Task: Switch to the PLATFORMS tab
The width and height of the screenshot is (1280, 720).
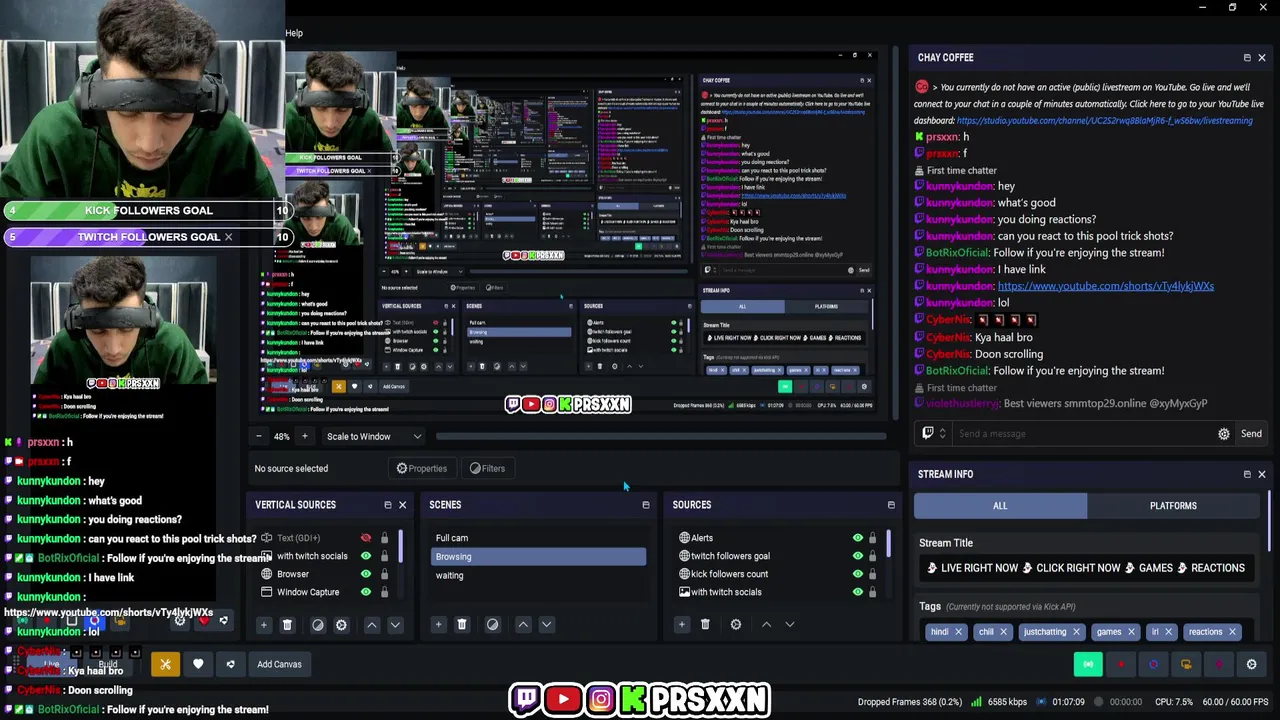Action: click(1173, 506)
